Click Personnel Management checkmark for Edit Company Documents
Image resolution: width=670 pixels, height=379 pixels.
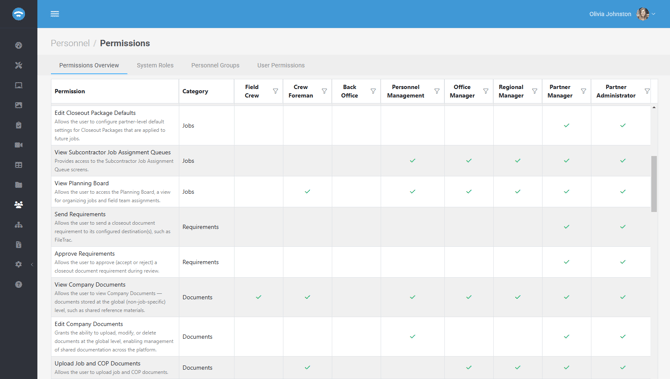pos(412,336)
